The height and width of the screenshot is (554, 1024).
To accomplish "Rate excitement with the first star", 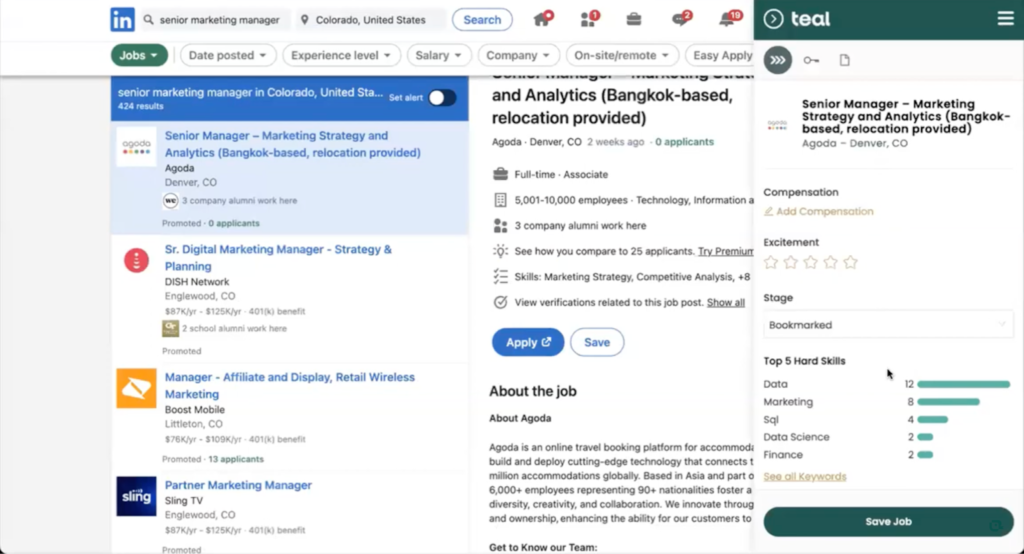I will click(x=771, y=263).
